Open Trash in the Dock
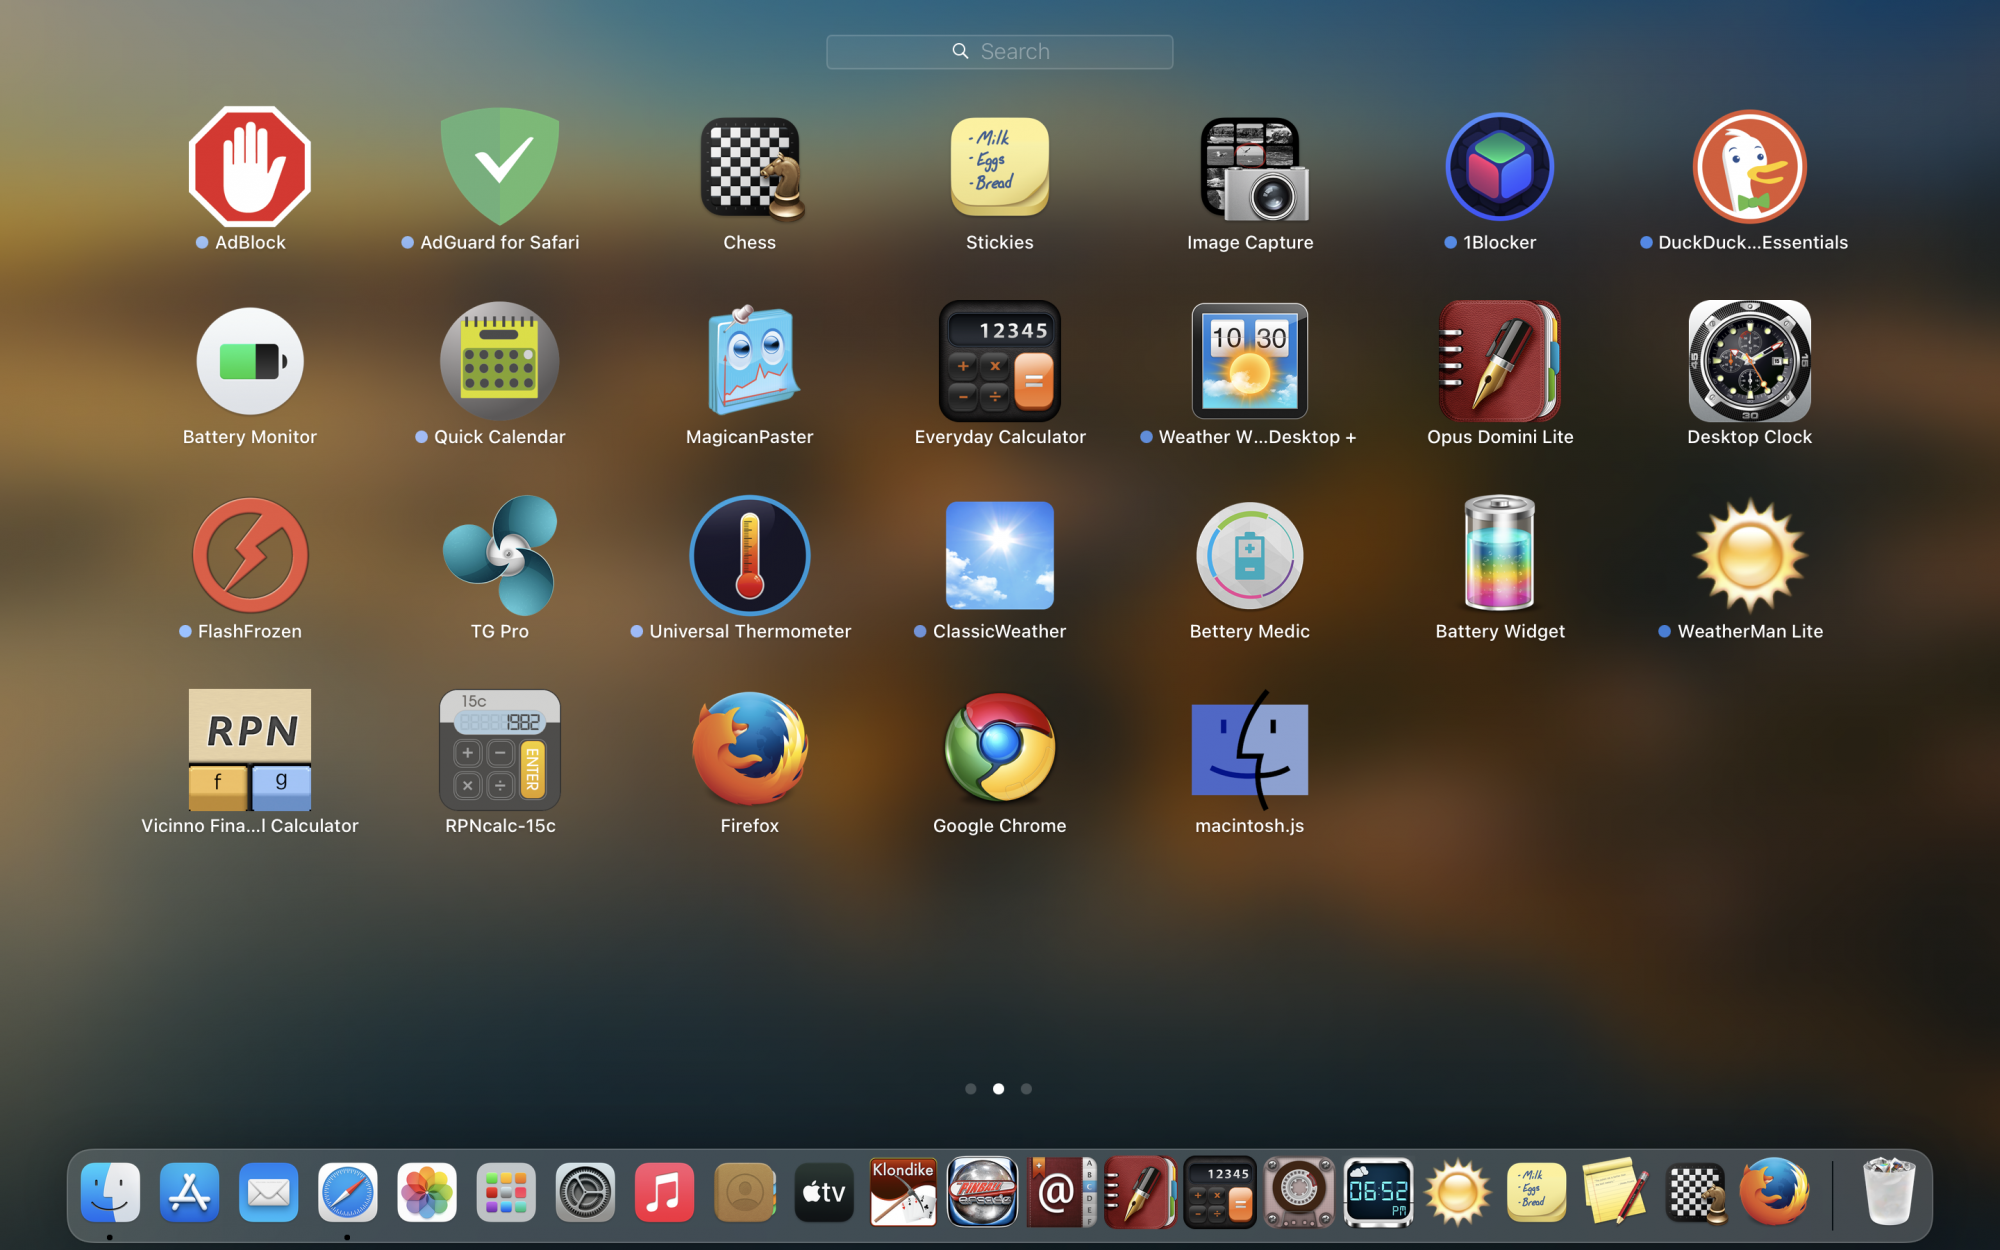 tap(1888, 1192)
